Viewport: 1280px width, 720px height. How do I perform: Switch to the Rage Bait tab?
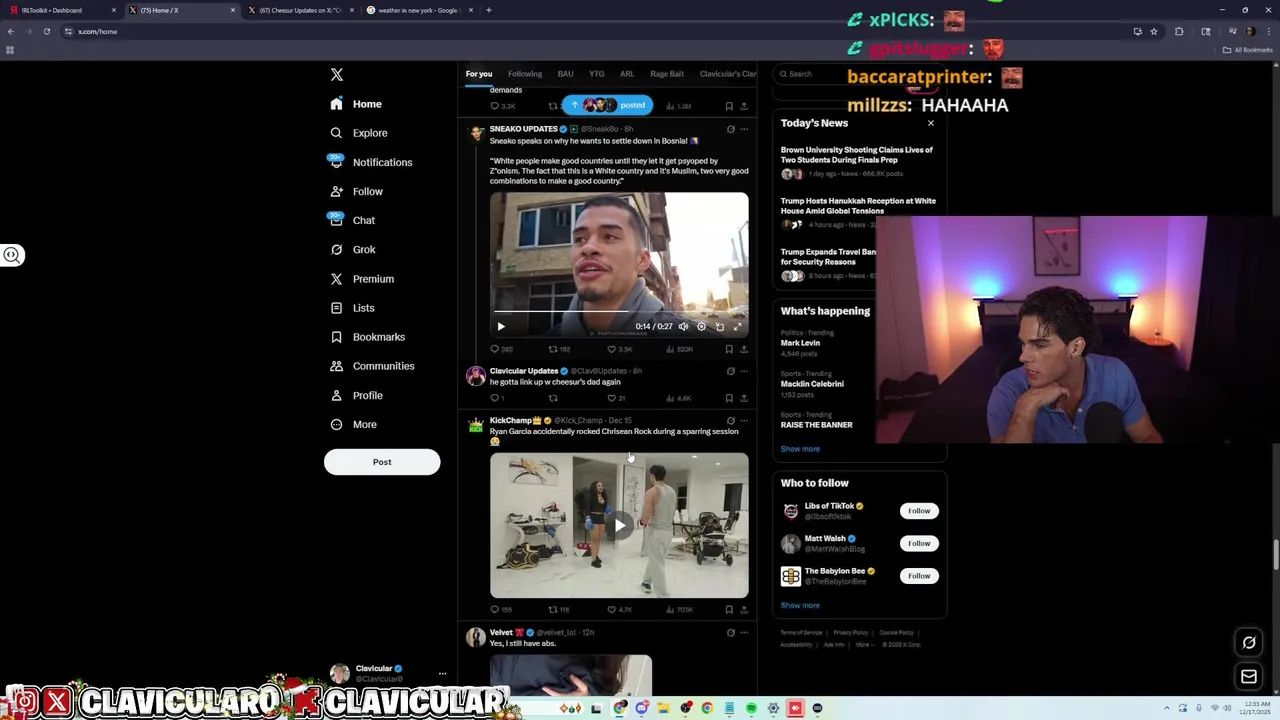coord(667,74)
